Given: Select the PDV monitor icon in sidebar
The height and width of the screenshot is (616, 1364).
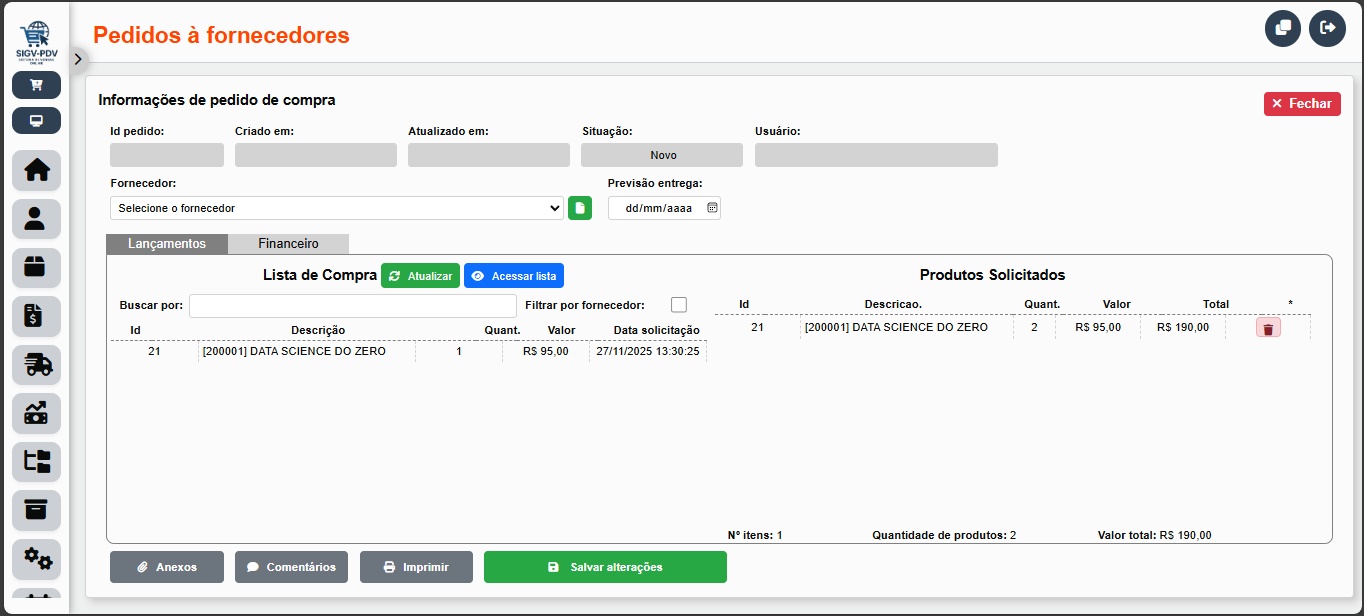Looking at the screenshot, I should [x=36, y=120].
